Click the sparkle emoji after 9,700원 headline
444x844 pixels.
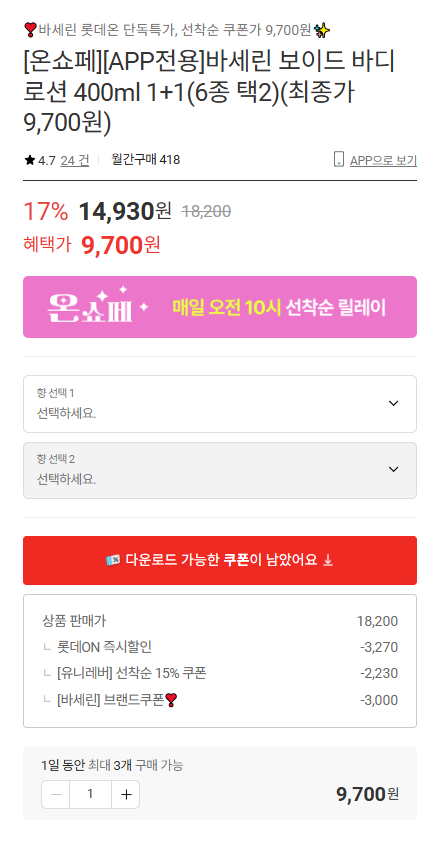[x=322, y=31]
